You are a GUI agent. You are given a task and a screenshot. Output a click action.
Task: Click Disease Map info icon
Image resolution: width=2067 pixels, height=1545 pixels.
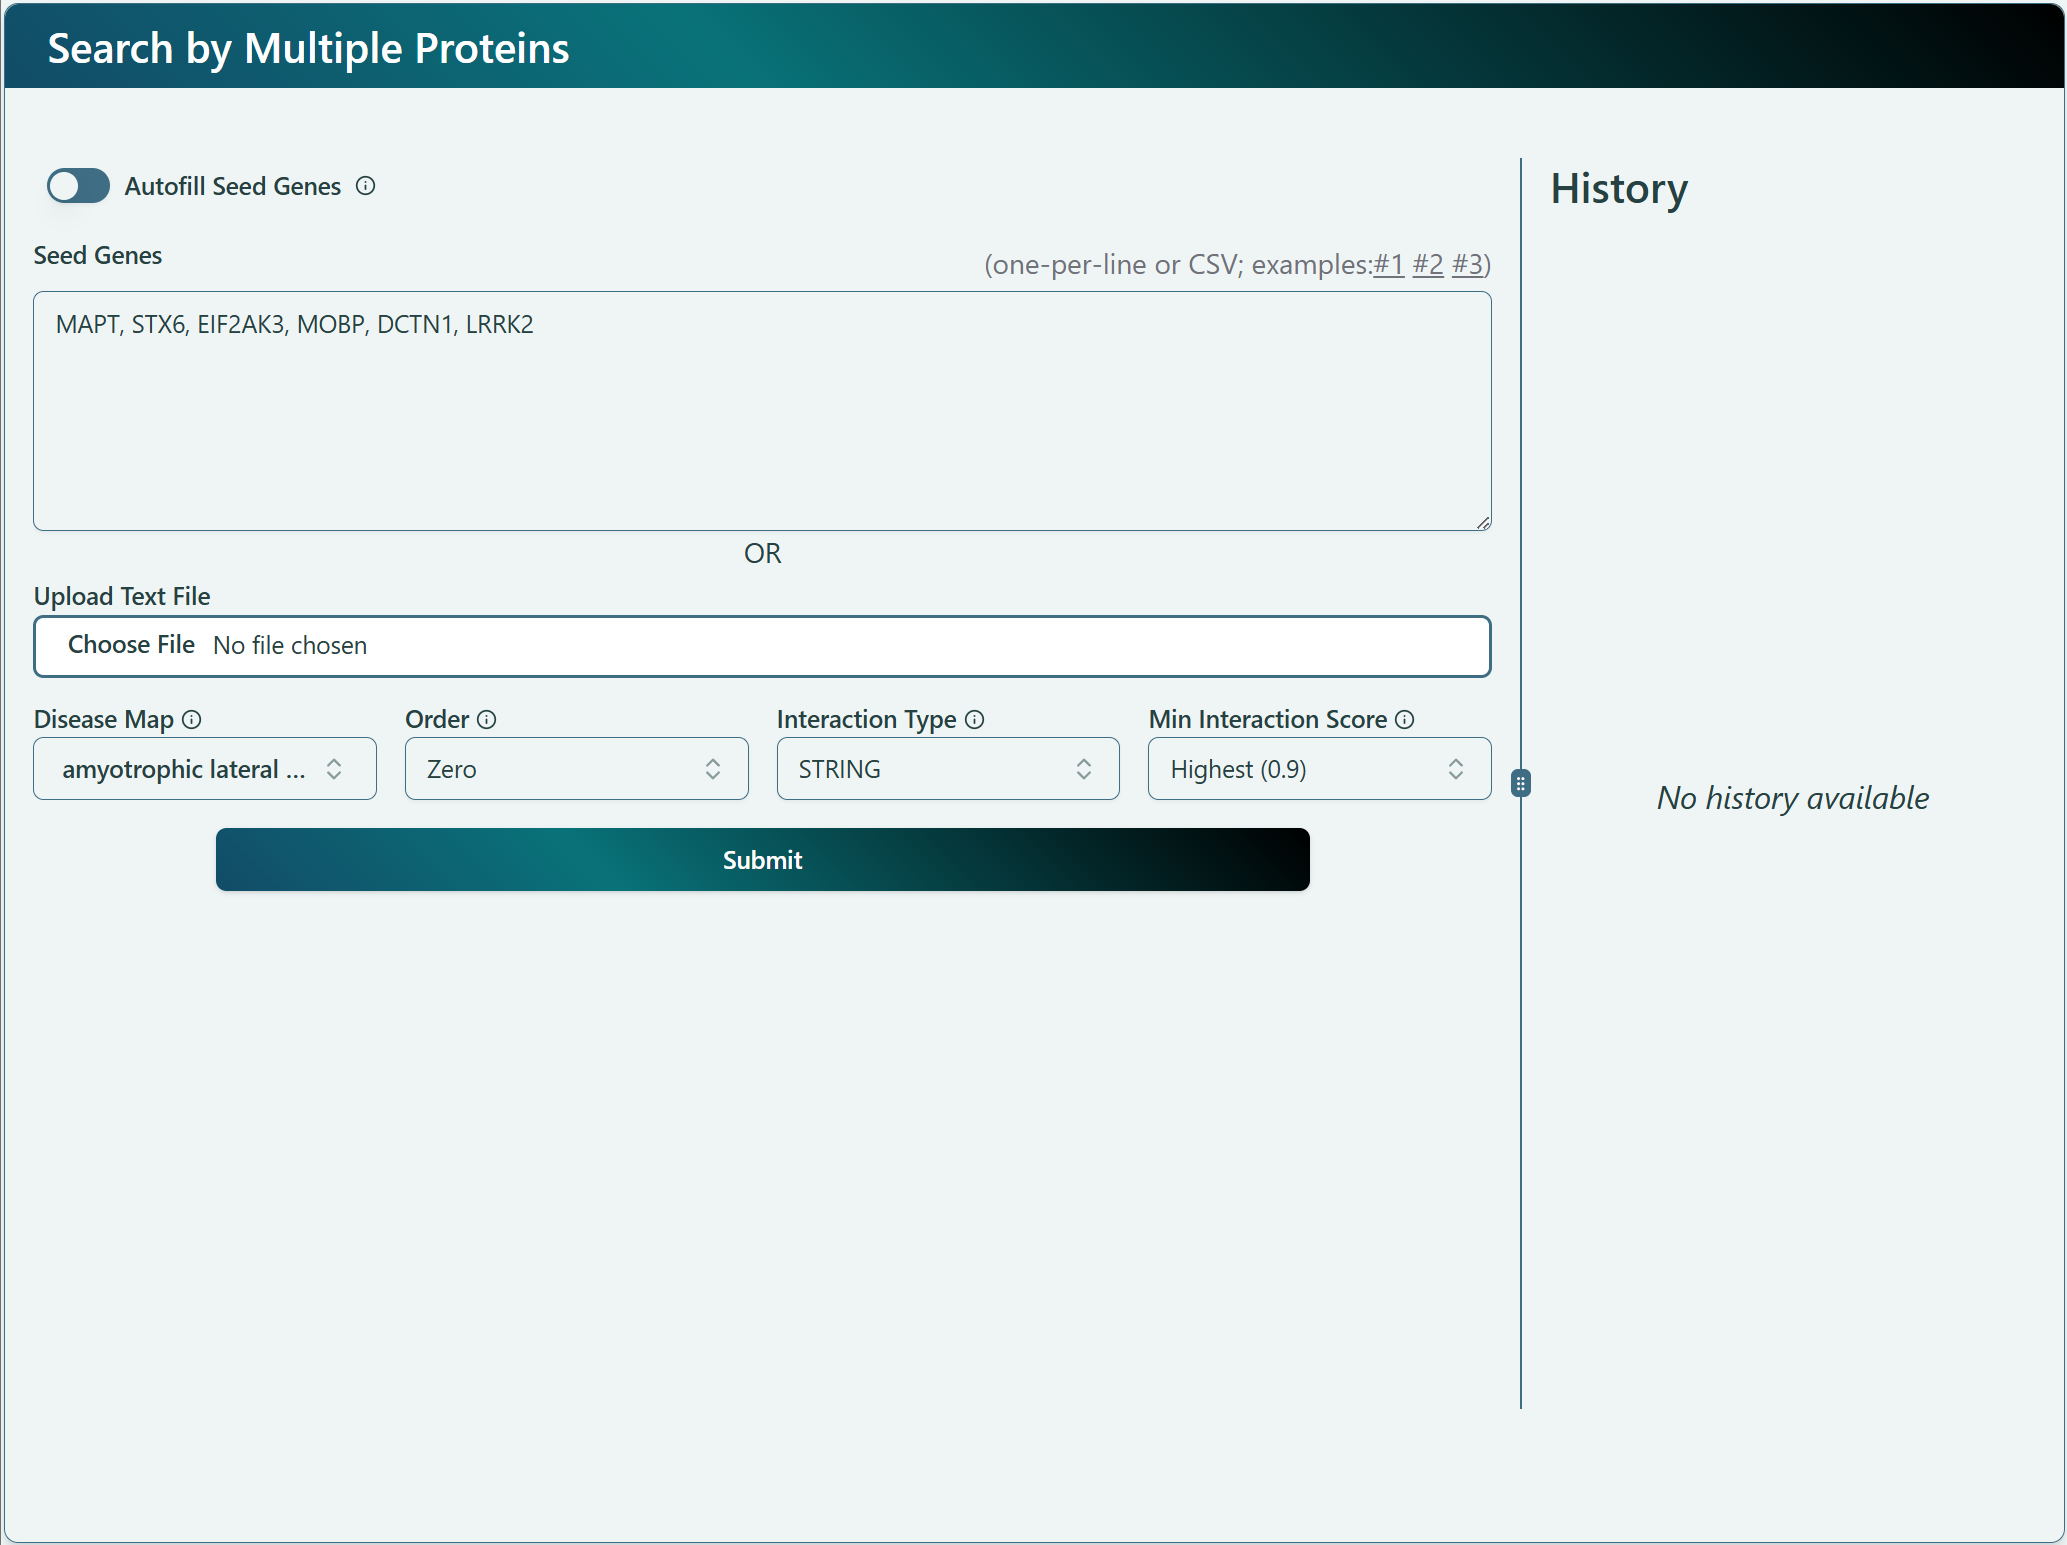[192, 720]
